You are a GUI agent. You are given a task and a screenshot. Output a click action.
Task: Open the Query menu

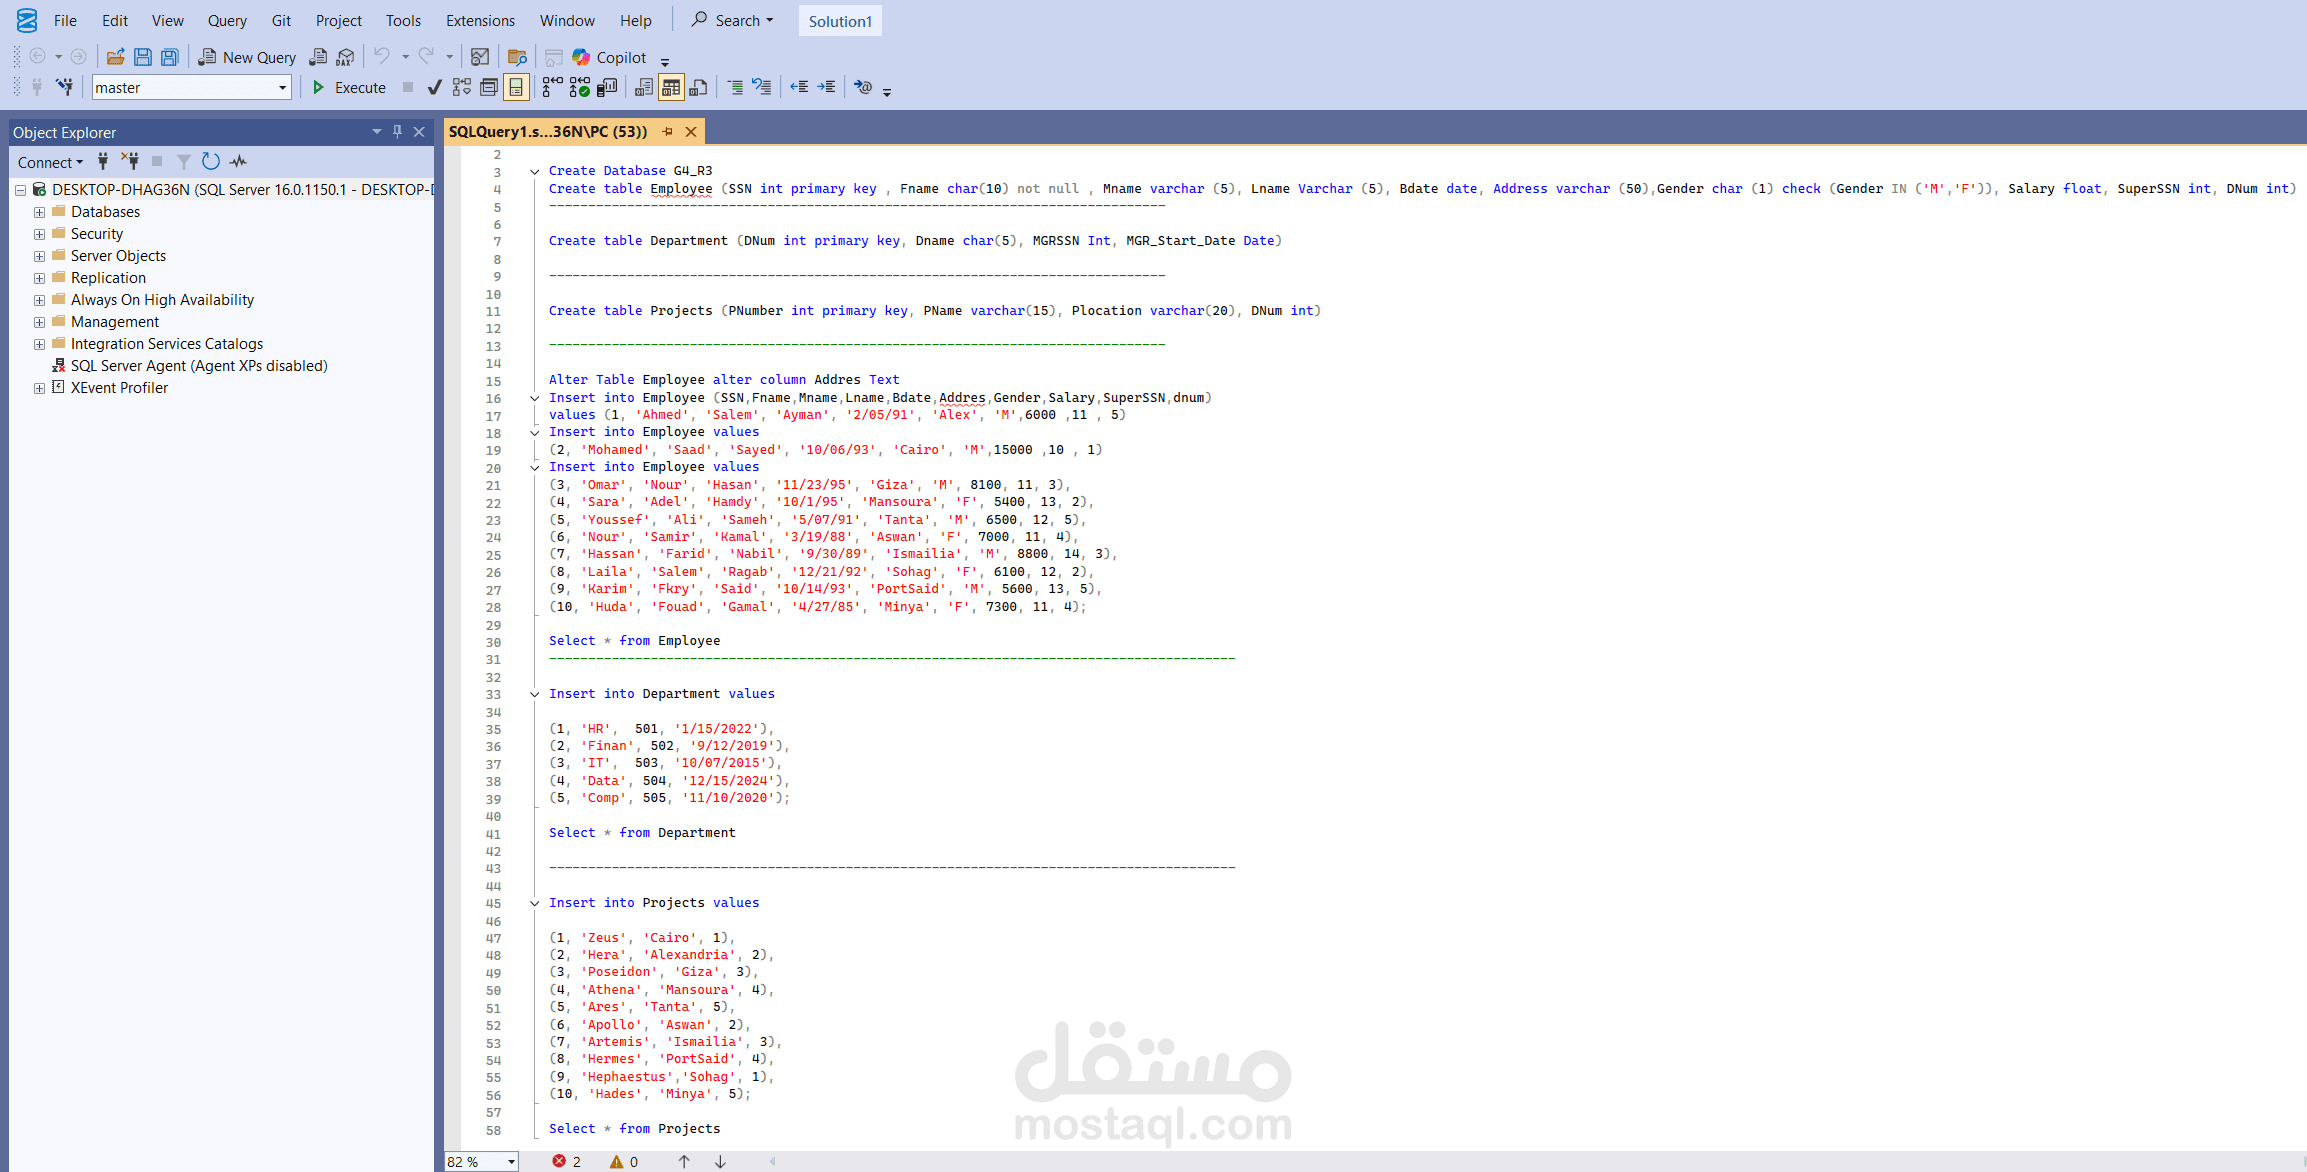(227, 20)
